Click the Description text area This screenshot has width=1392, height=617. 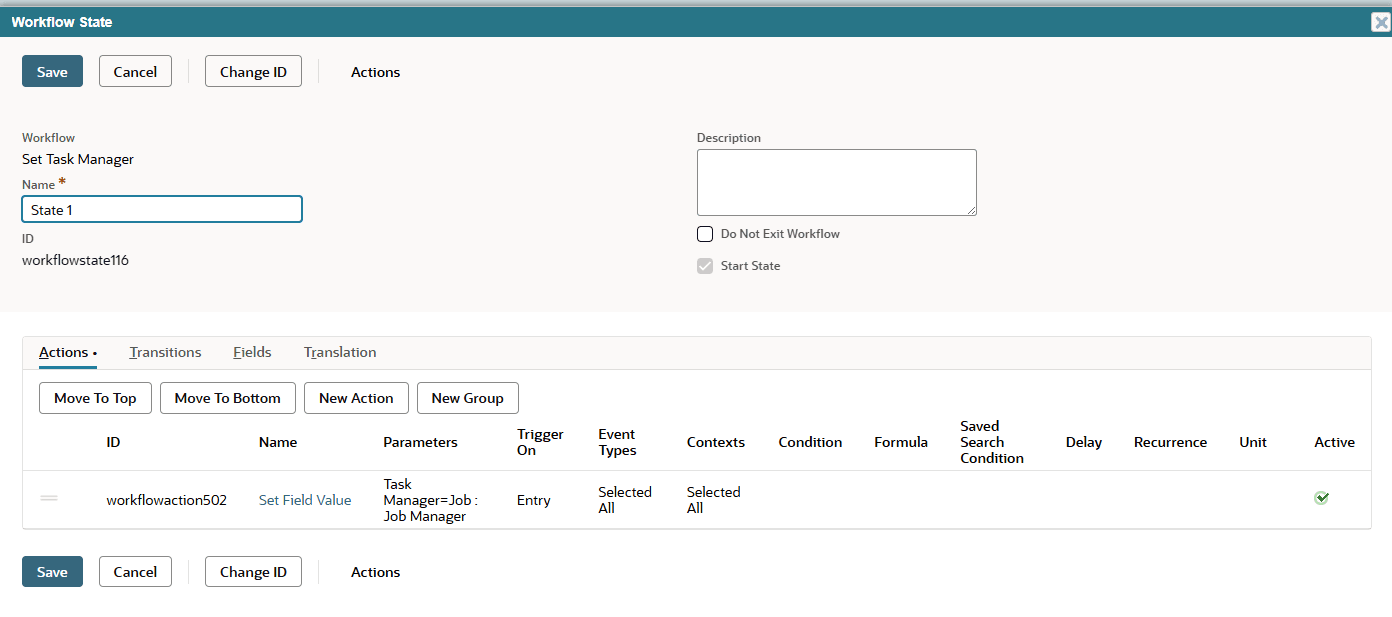(x=837, y=182)
